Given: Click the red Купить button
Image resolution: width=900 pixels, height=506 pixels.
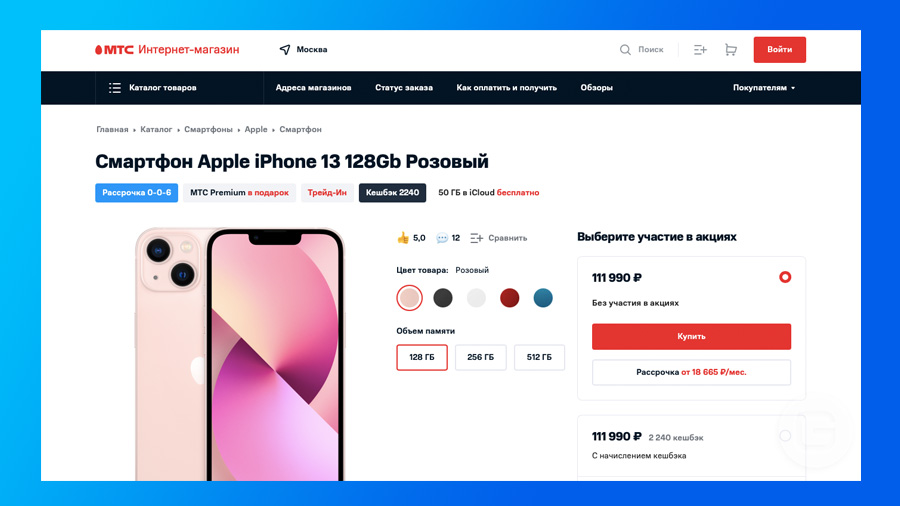Looking at the screenshot, I should [x=691, y=337].
